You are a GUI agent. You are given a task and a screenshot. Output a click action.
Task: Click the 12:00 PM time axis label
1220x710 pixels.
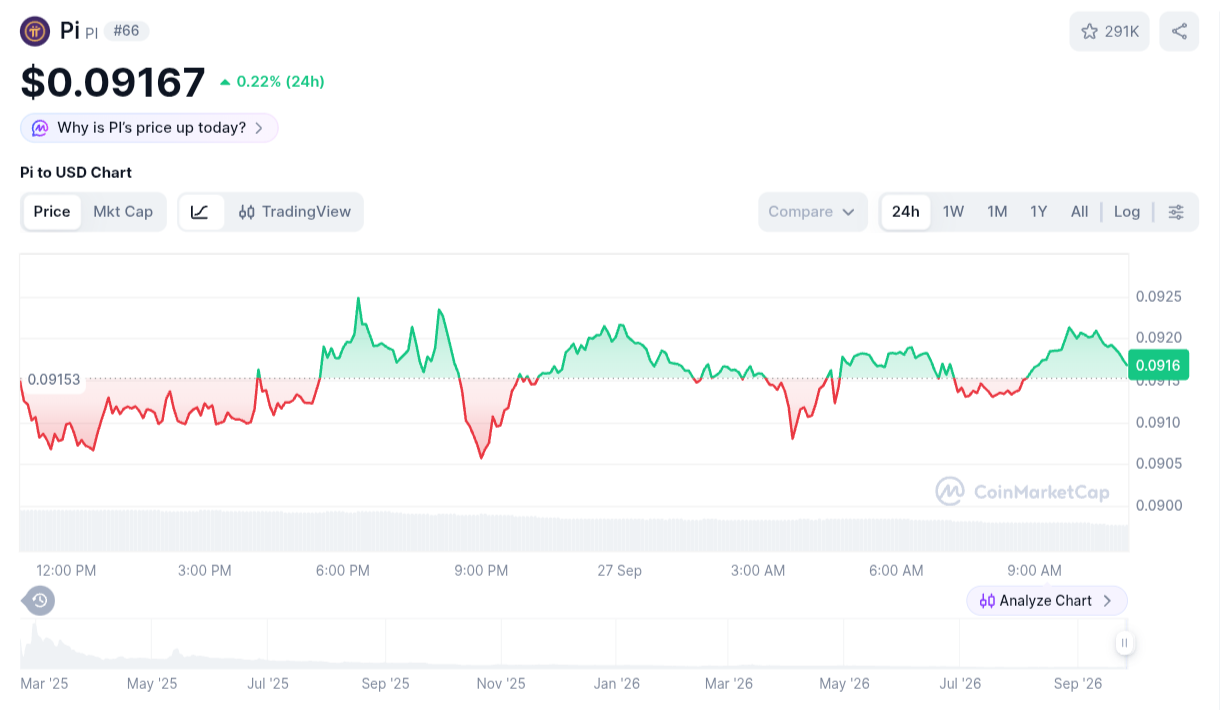[66, 570]
